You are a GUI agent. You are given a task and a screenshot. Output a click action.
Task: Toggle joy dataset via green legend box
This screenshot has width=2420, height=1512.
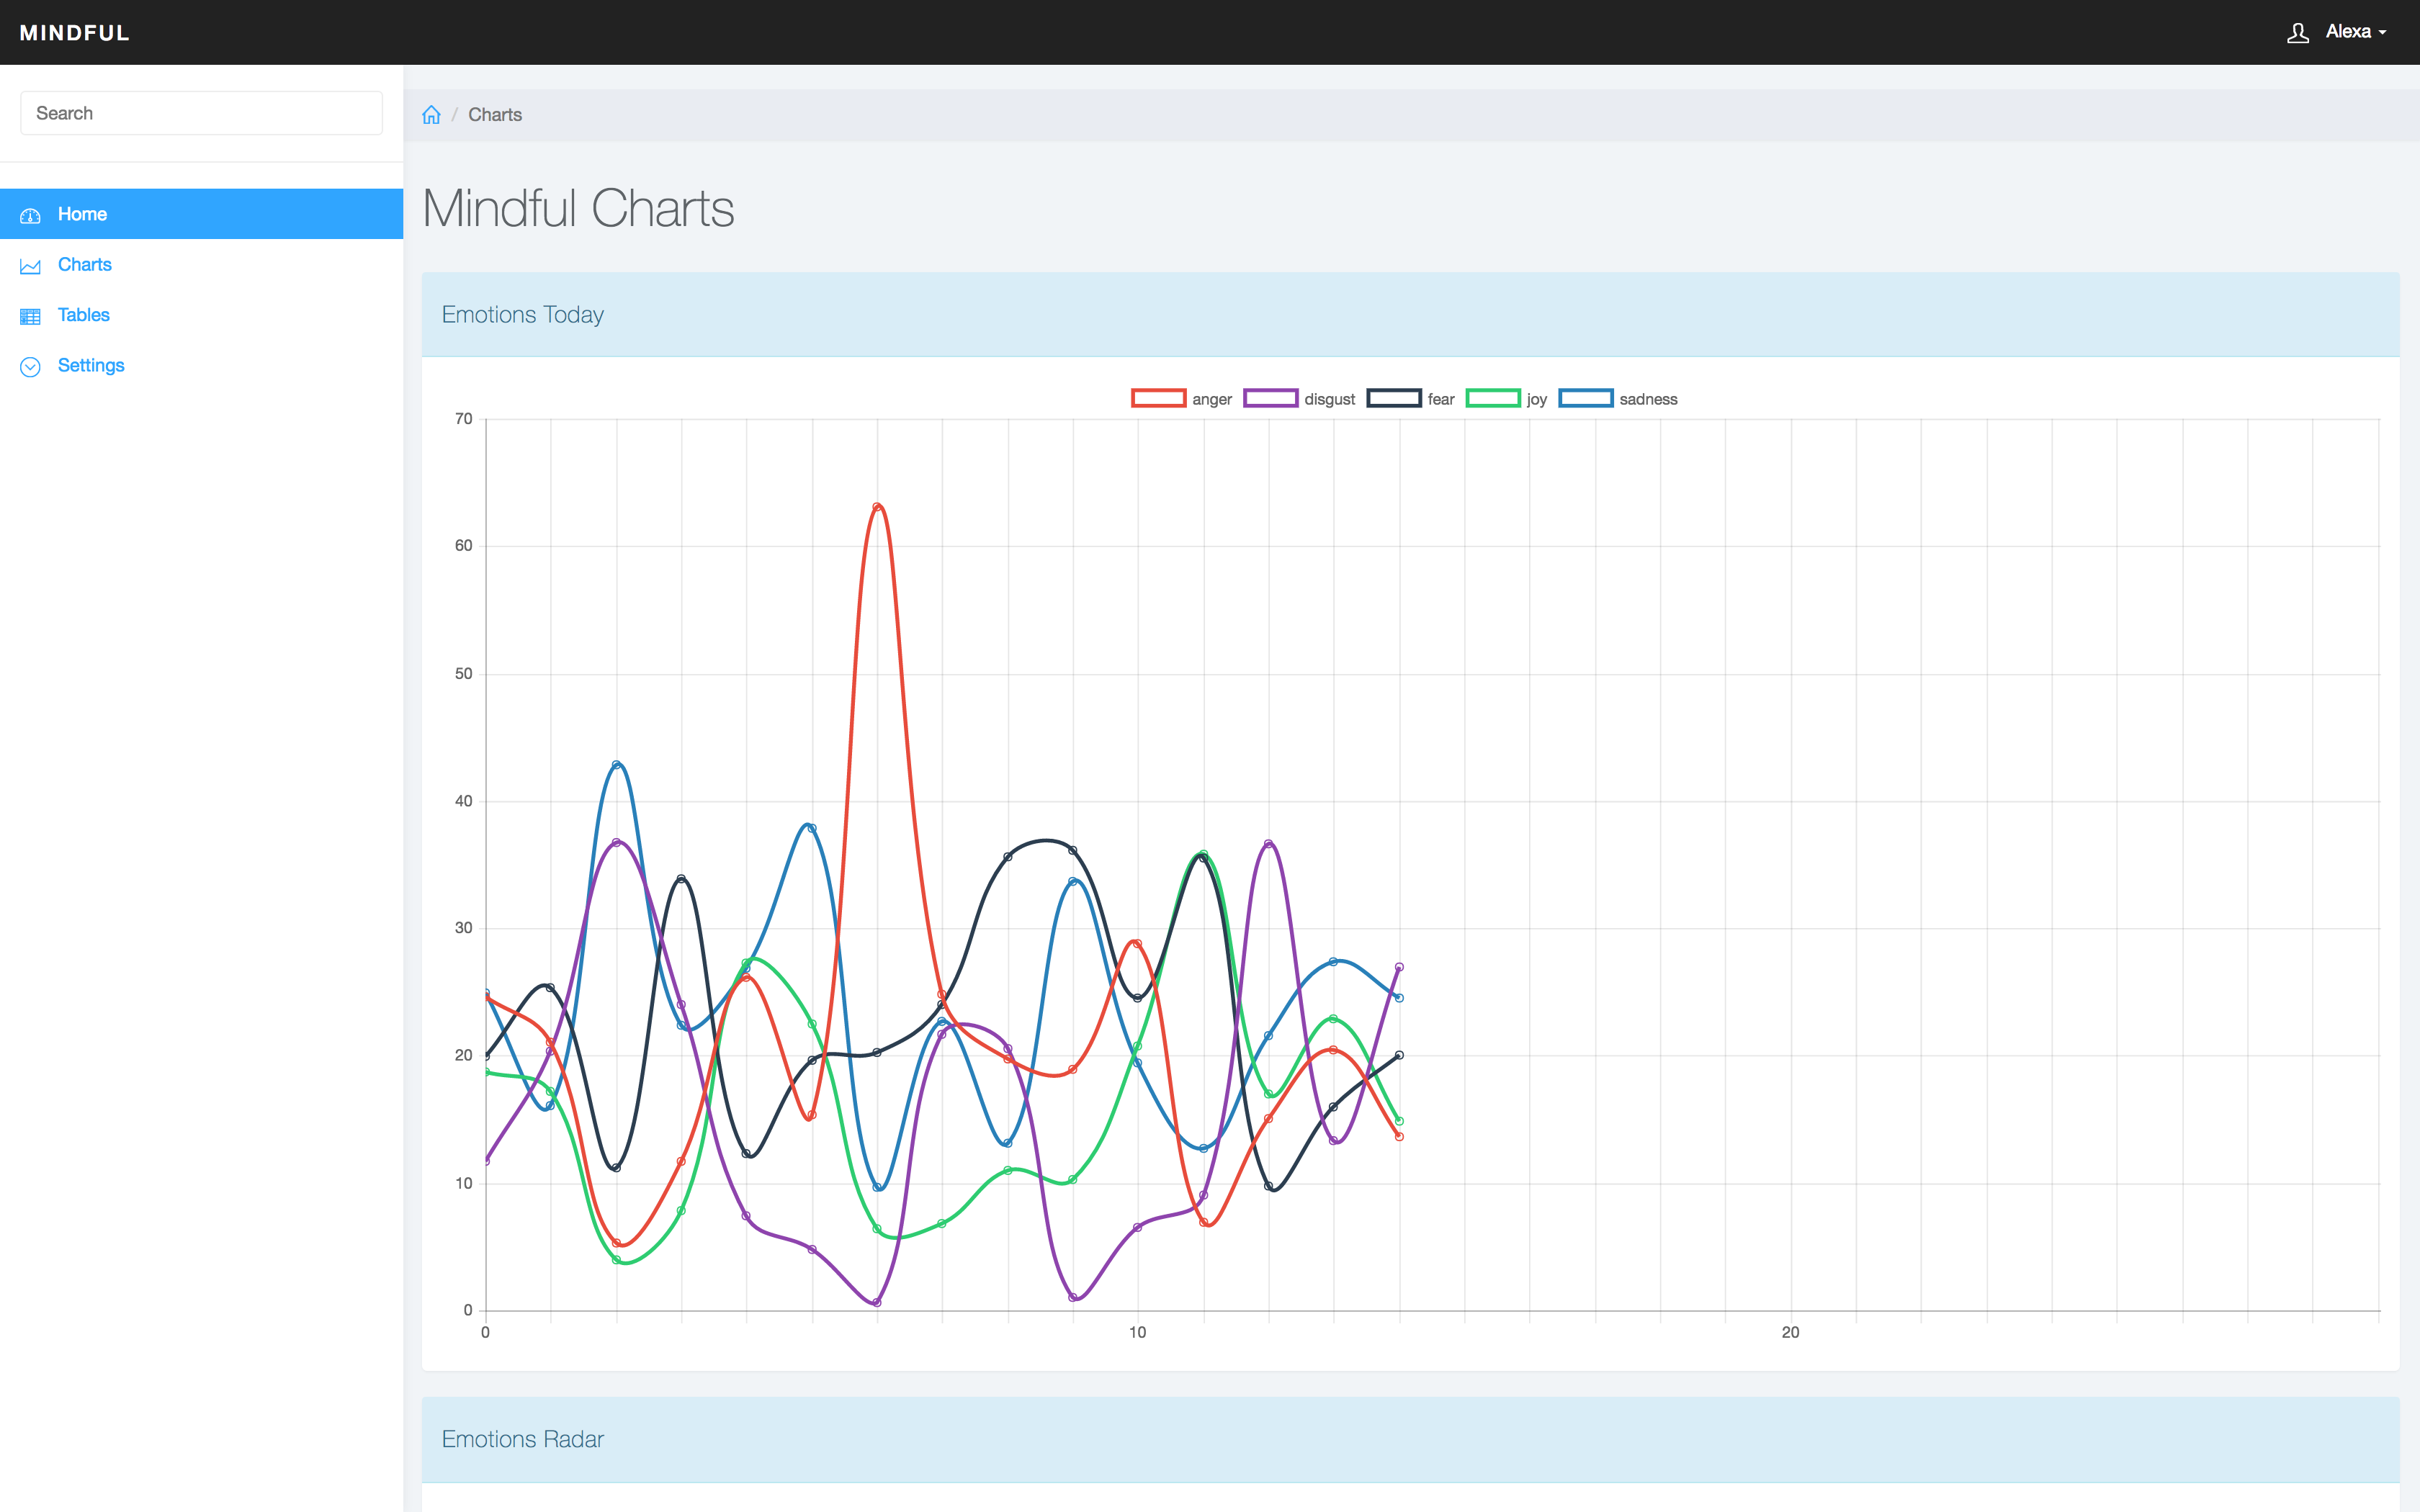point(1492,399)
